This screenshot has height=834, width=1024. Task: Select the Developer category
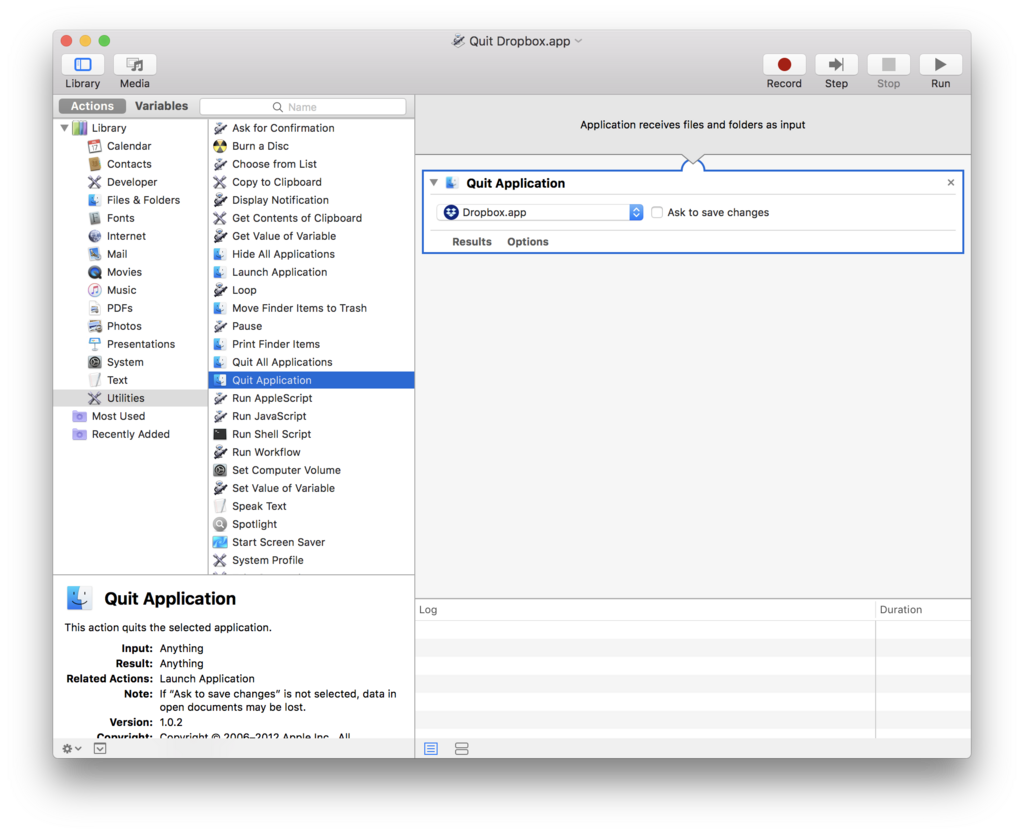pos(132,182)
